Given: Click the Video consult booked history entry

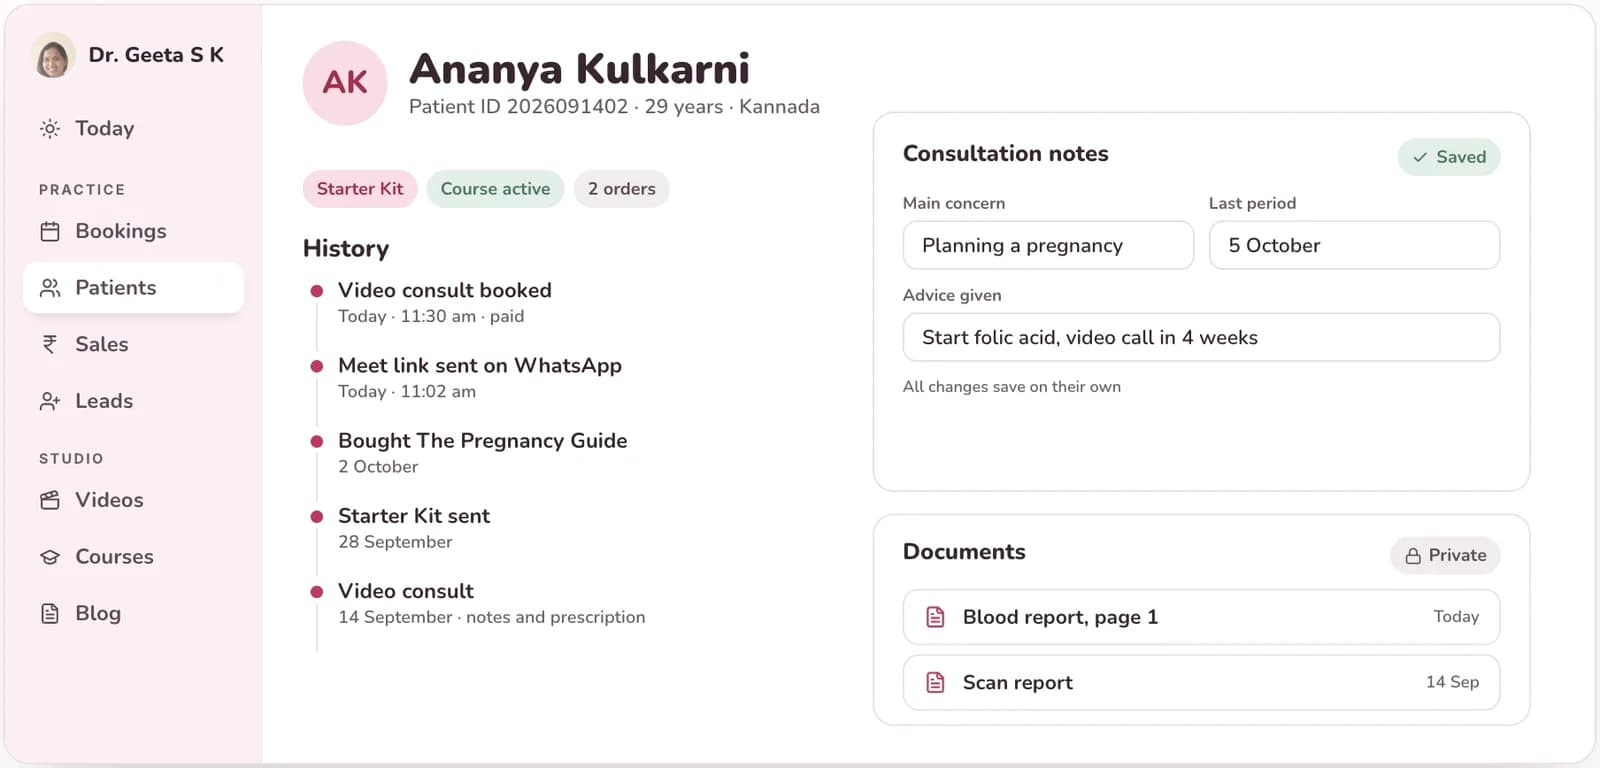Looking at the screenshot, I should point(445,302).
